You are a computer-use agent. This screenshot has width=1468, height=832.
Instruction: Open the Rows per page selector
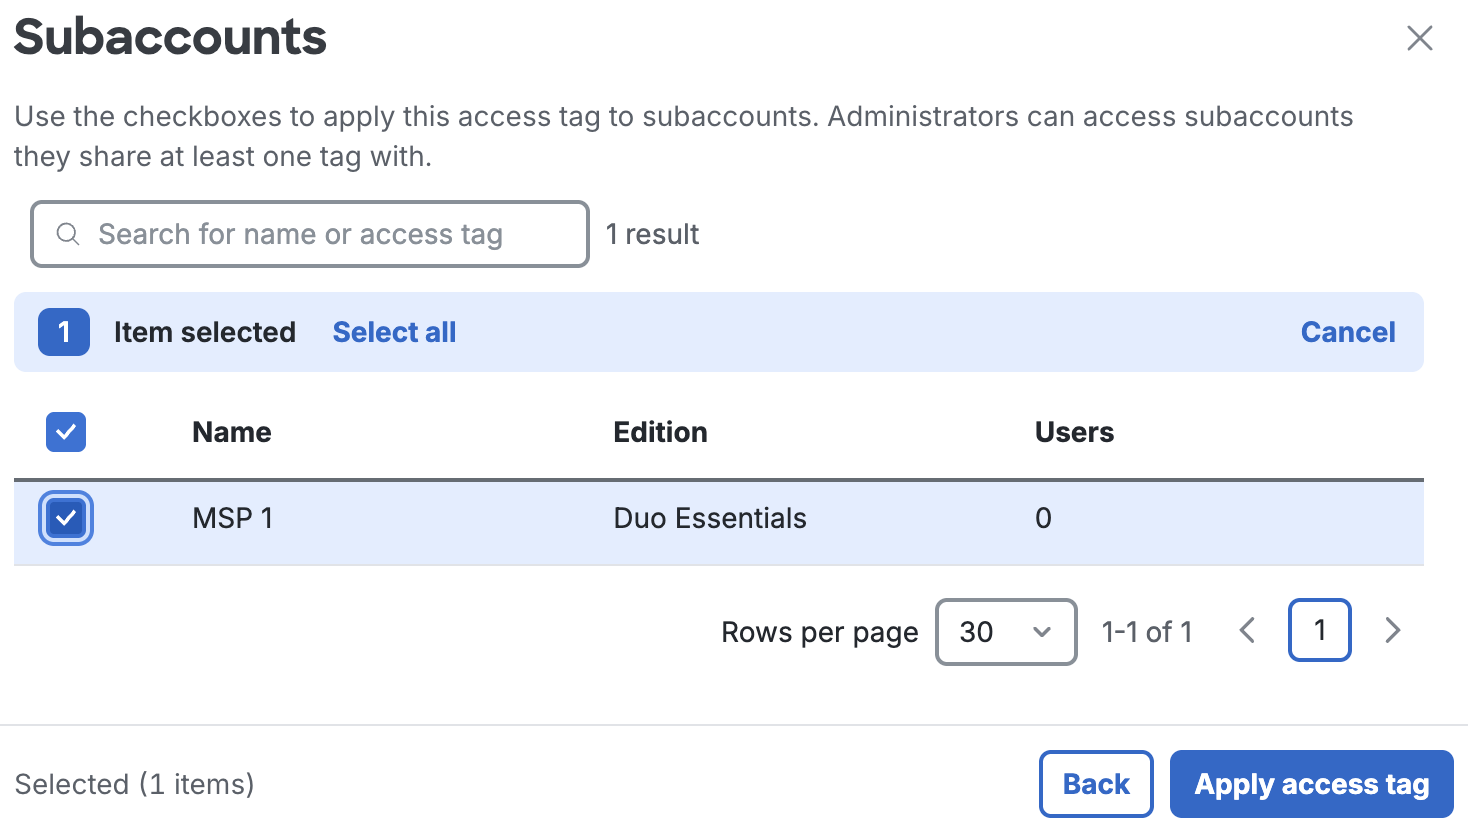1006,632
